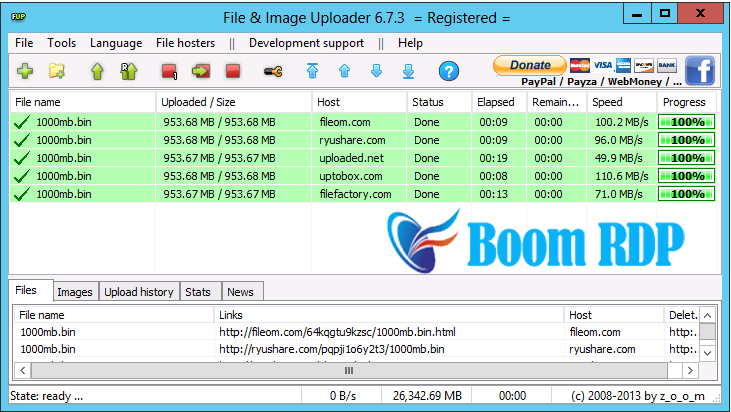
Task: Open accounts with the key icon
Action: tap(273, 71)
